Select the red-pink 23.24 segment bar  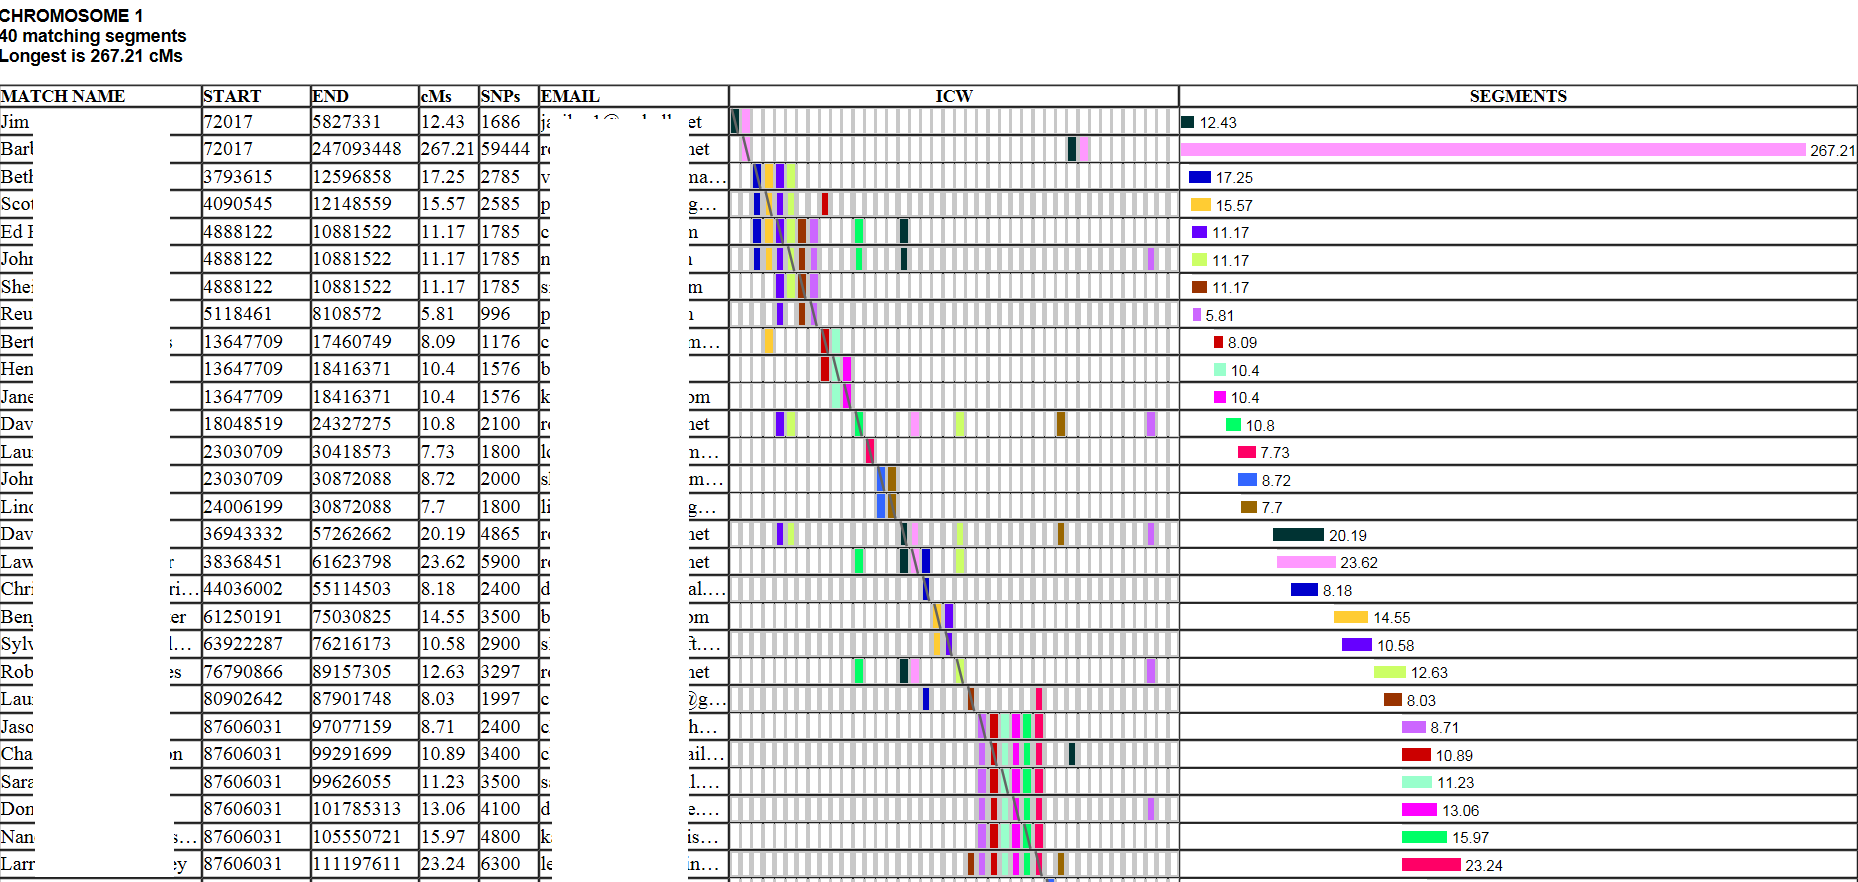[1431, 865]
